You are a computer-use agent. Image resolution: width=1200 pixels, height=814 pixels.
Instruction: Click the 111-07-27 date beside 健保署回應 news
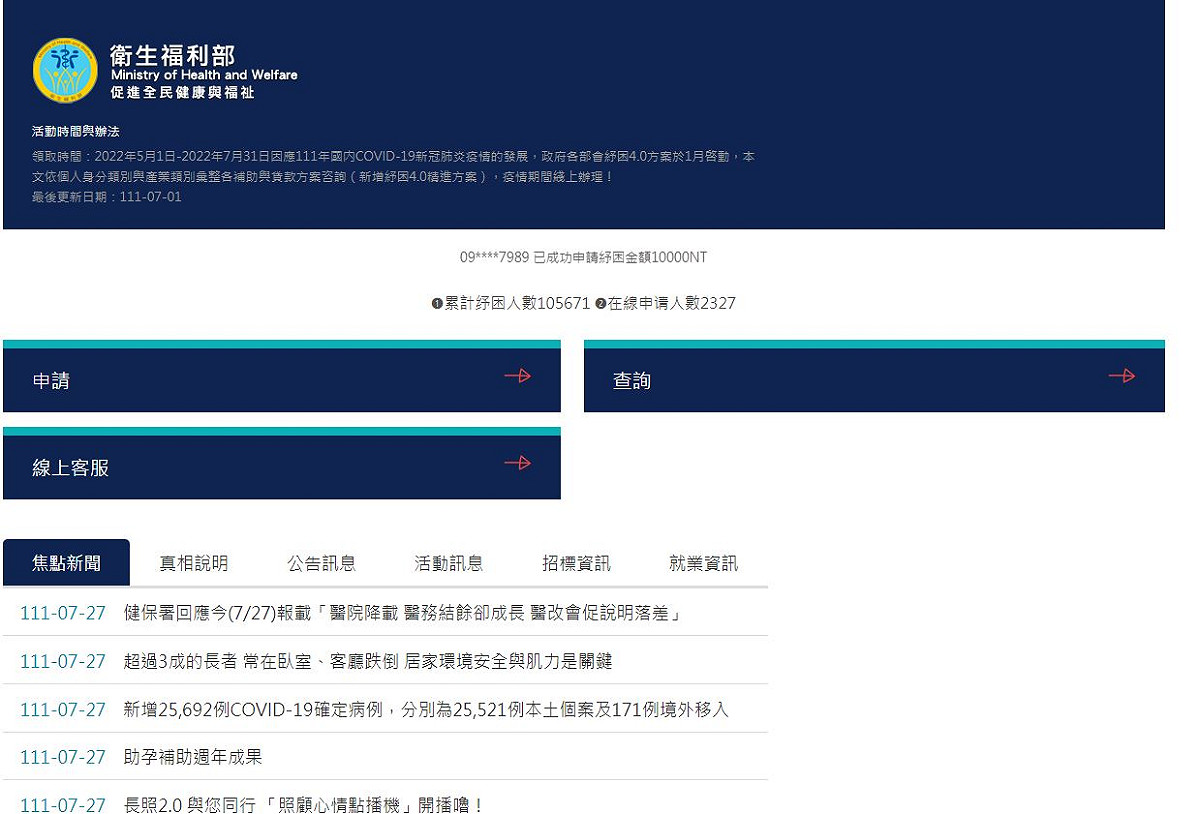click(62, 613)
